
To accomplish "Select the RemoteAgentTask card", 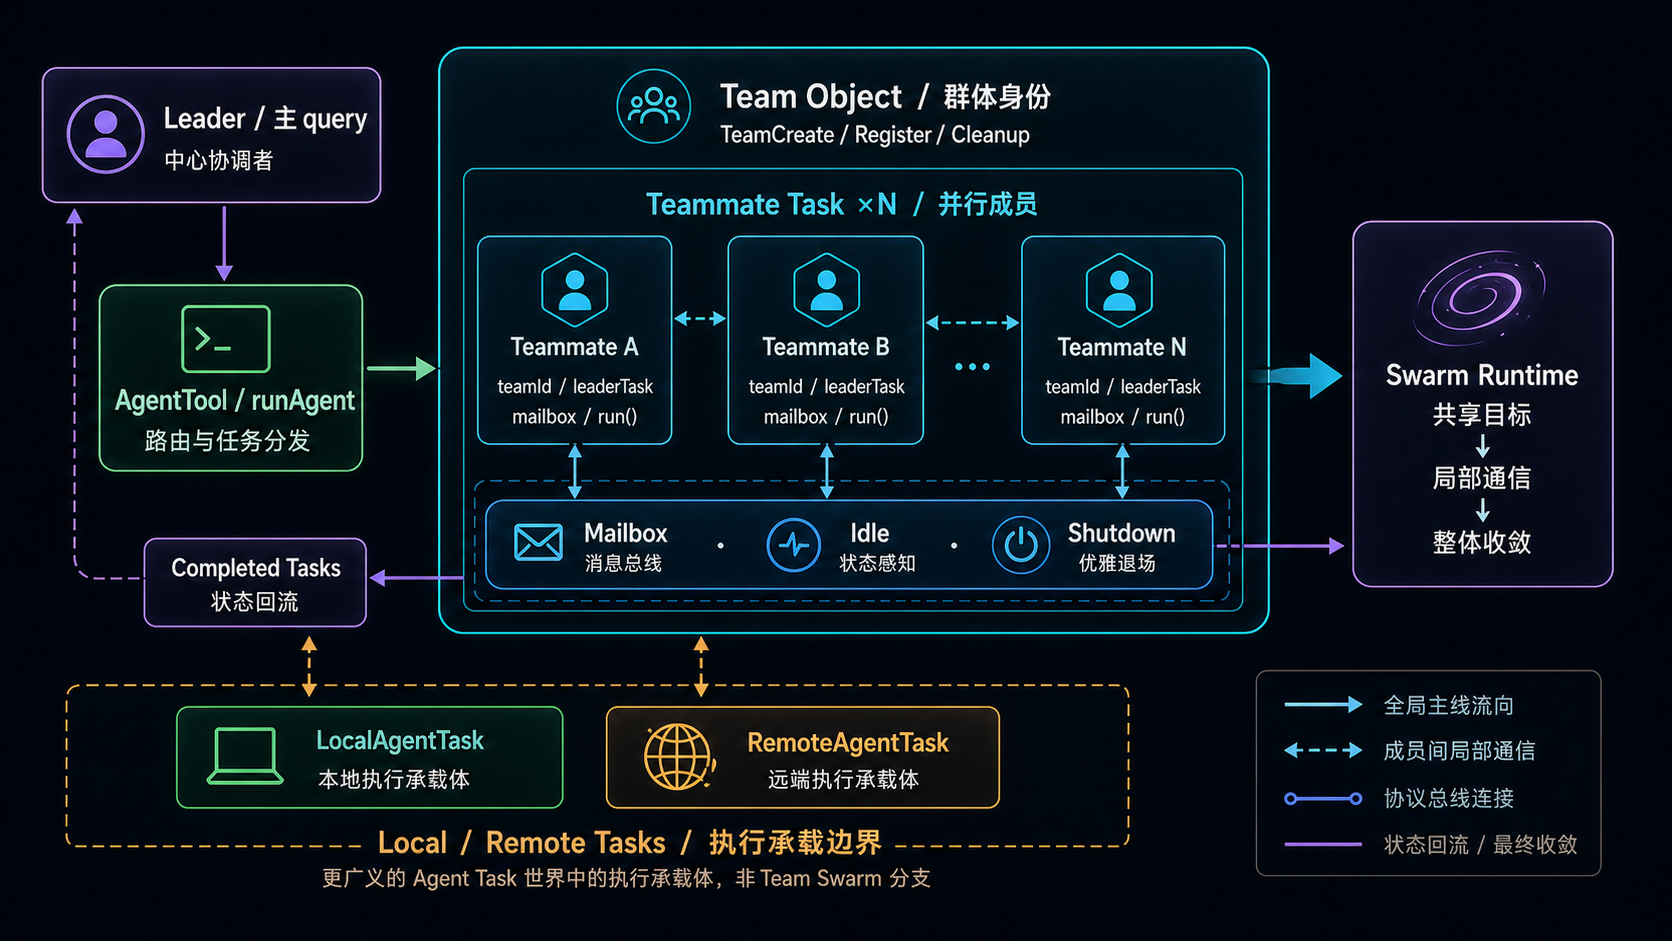I will pyautogui.click(x=803, y=757).
